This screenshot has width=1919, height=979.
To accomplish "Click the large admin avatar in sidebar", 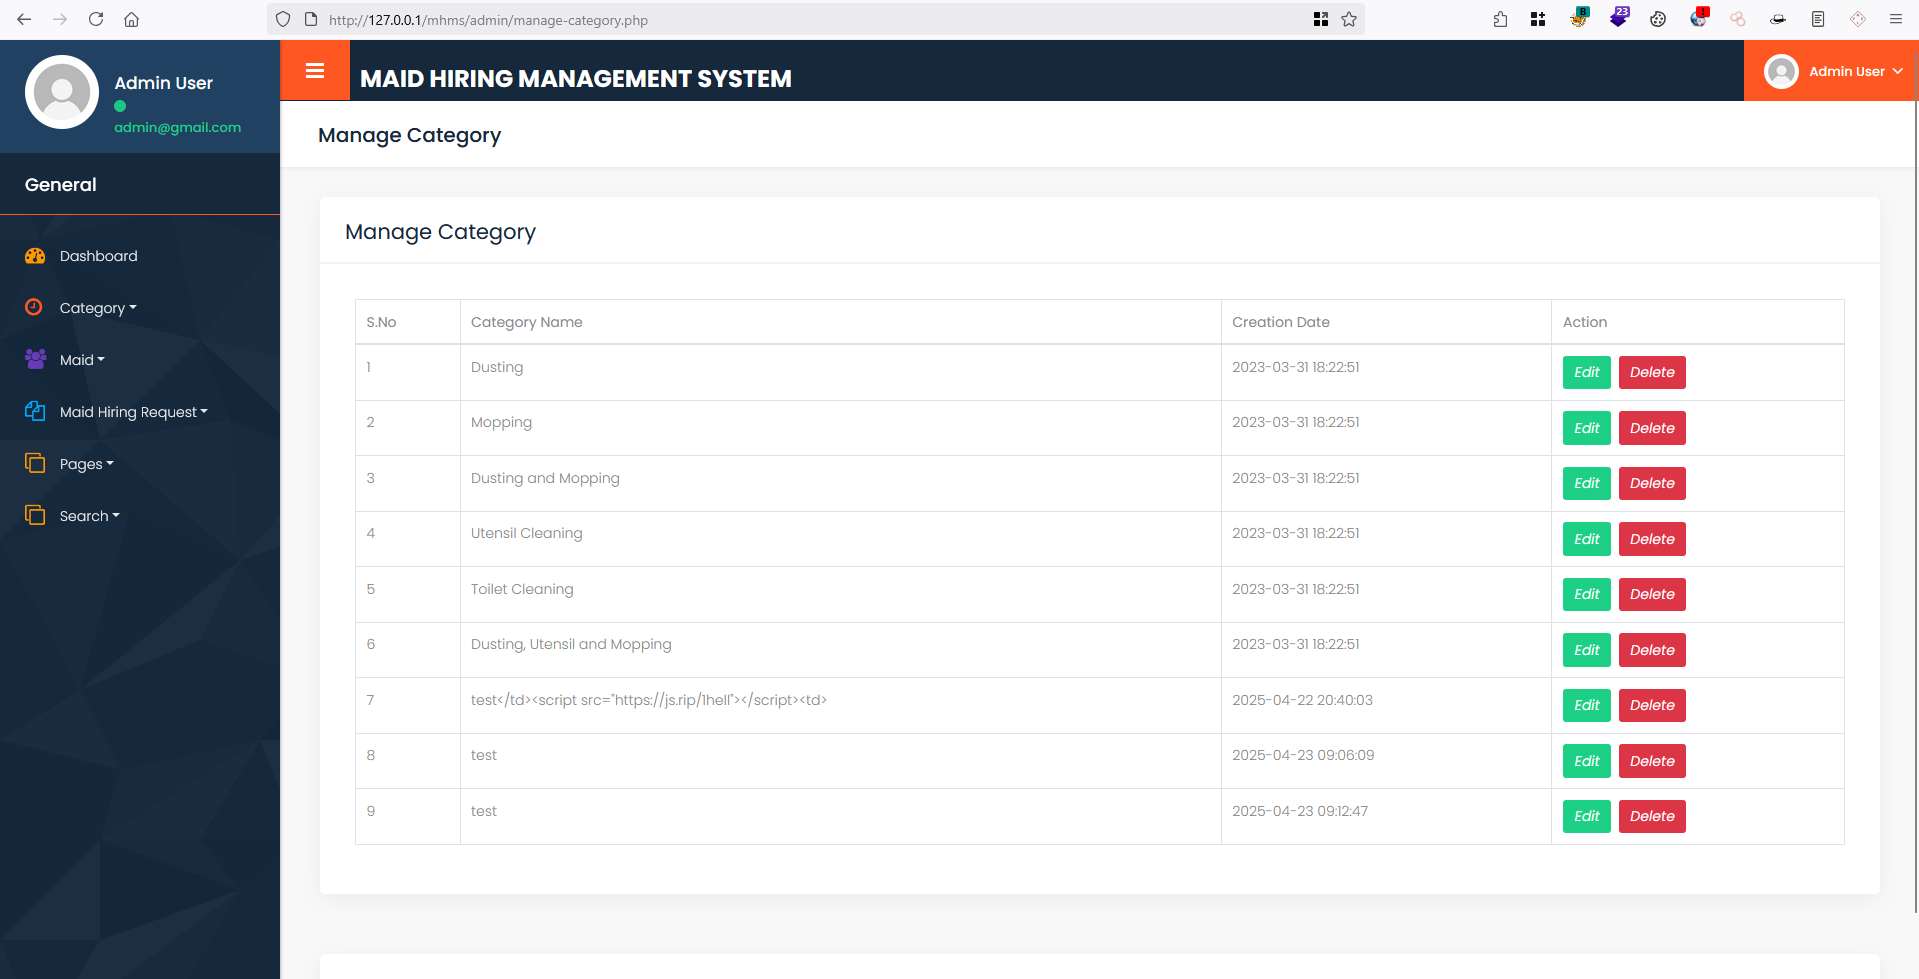I will click(x=62, y=92).
